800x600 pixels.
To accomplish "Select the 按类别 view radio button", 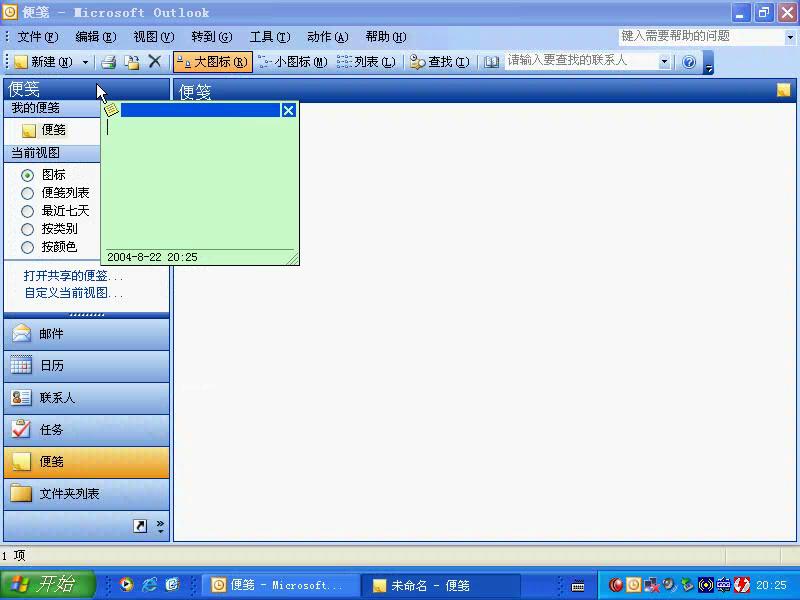I will 28,230.
